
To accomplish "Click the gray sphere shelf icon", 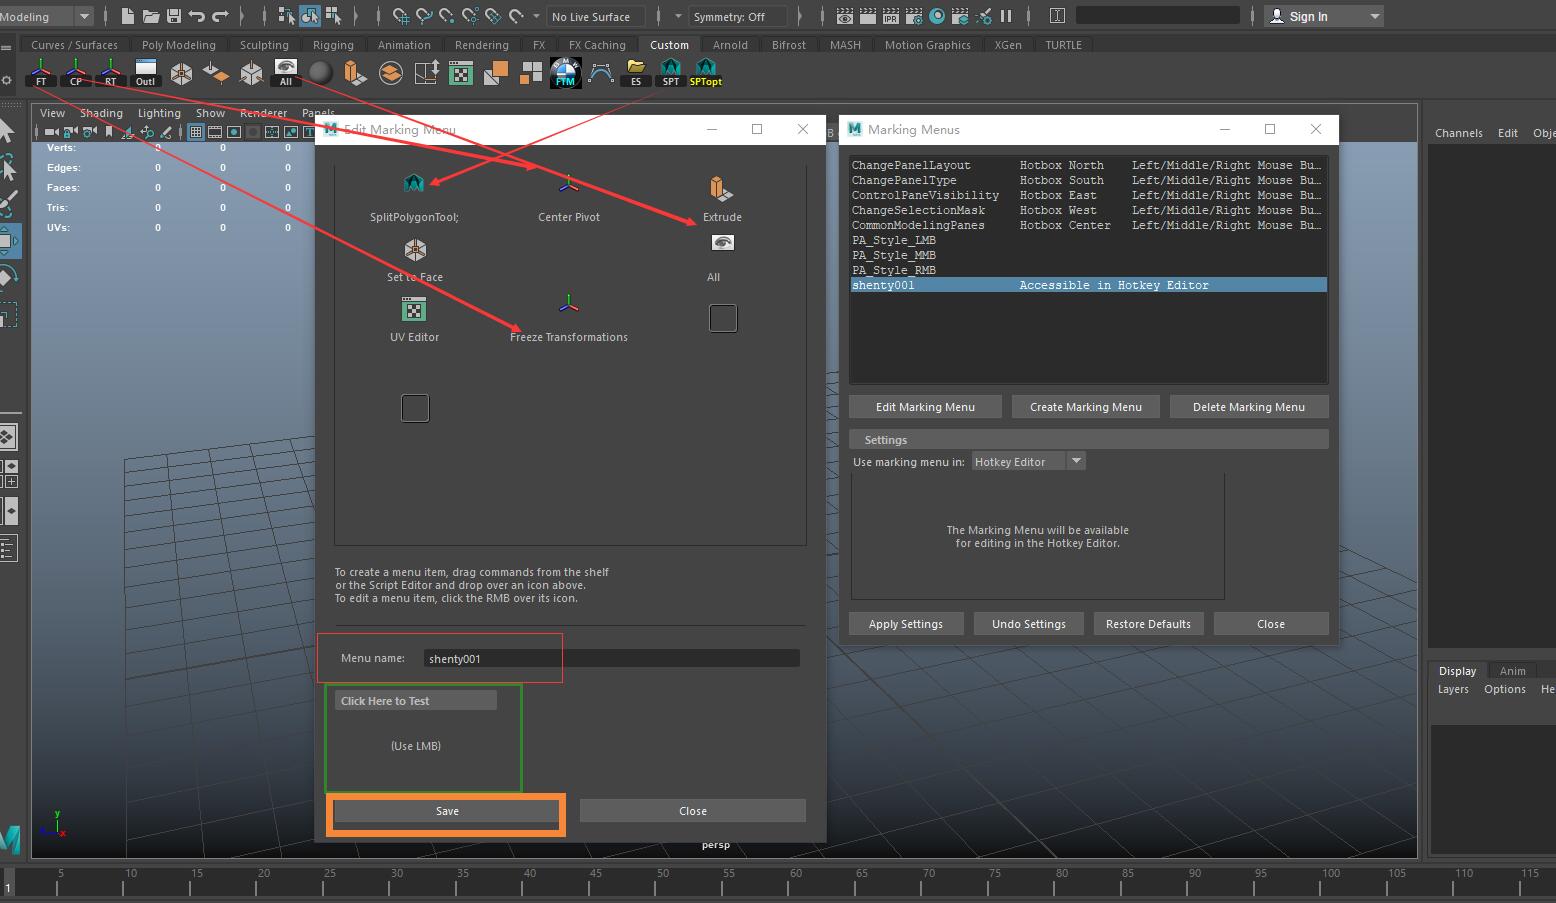I will [320, 73].
